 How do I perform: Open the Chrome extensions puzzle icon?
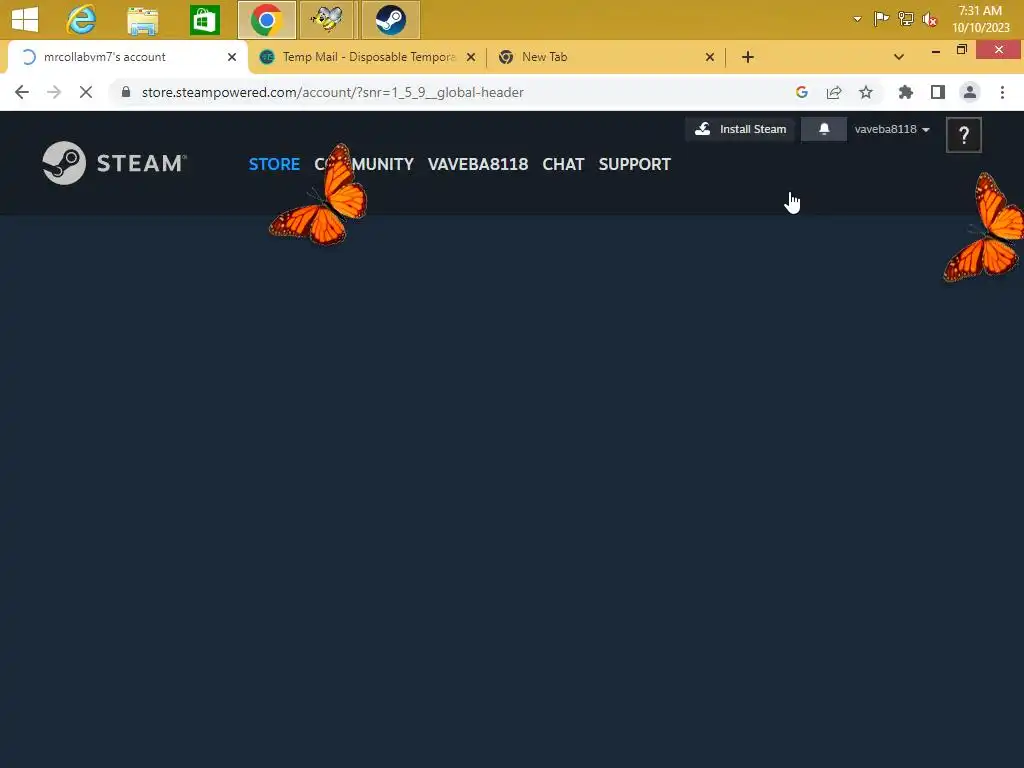[906, 92]
